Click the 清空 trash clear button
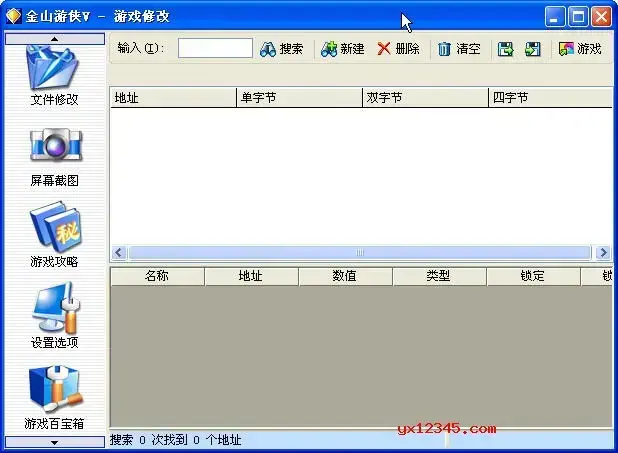The height and width of the screenshot is (453, 618). [459, 49]
